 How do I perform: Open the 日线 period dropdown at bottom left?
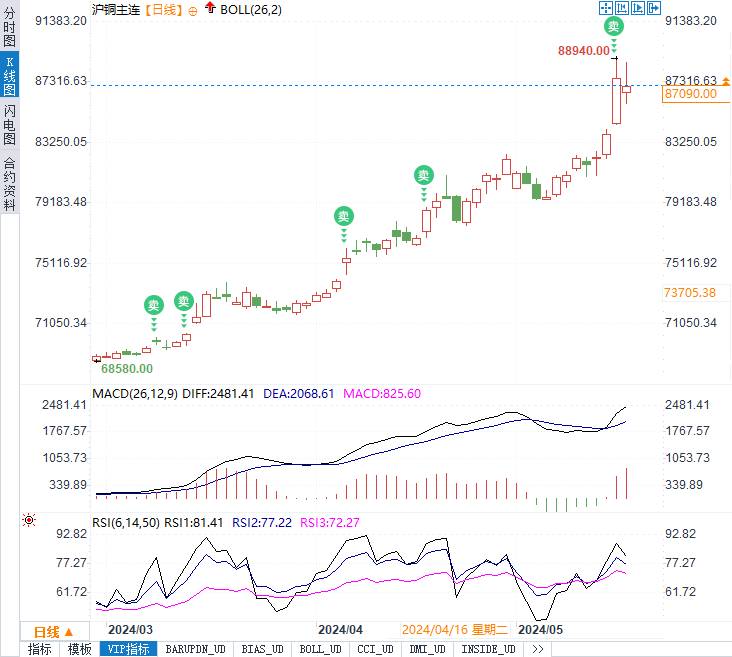53,631
